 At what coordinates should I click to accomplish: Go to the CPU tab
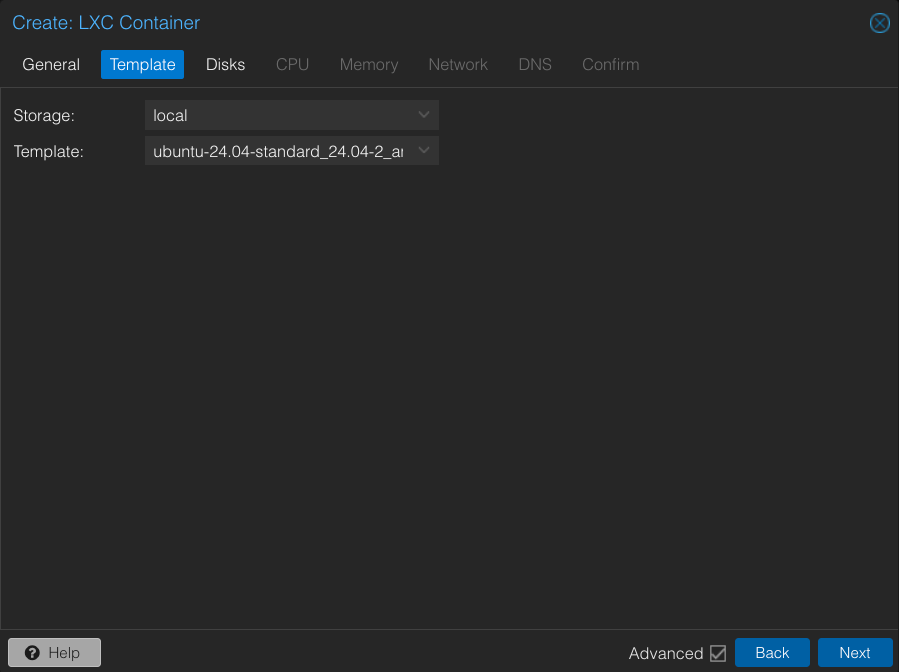(x=292, y=64)
